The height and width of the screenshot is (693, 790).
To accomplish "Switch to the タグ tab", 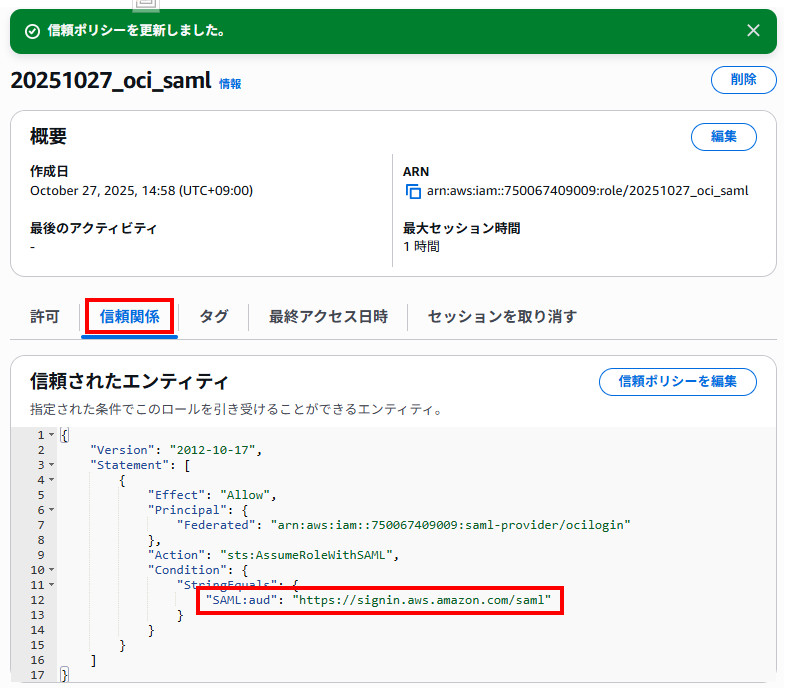I will 213,317.
